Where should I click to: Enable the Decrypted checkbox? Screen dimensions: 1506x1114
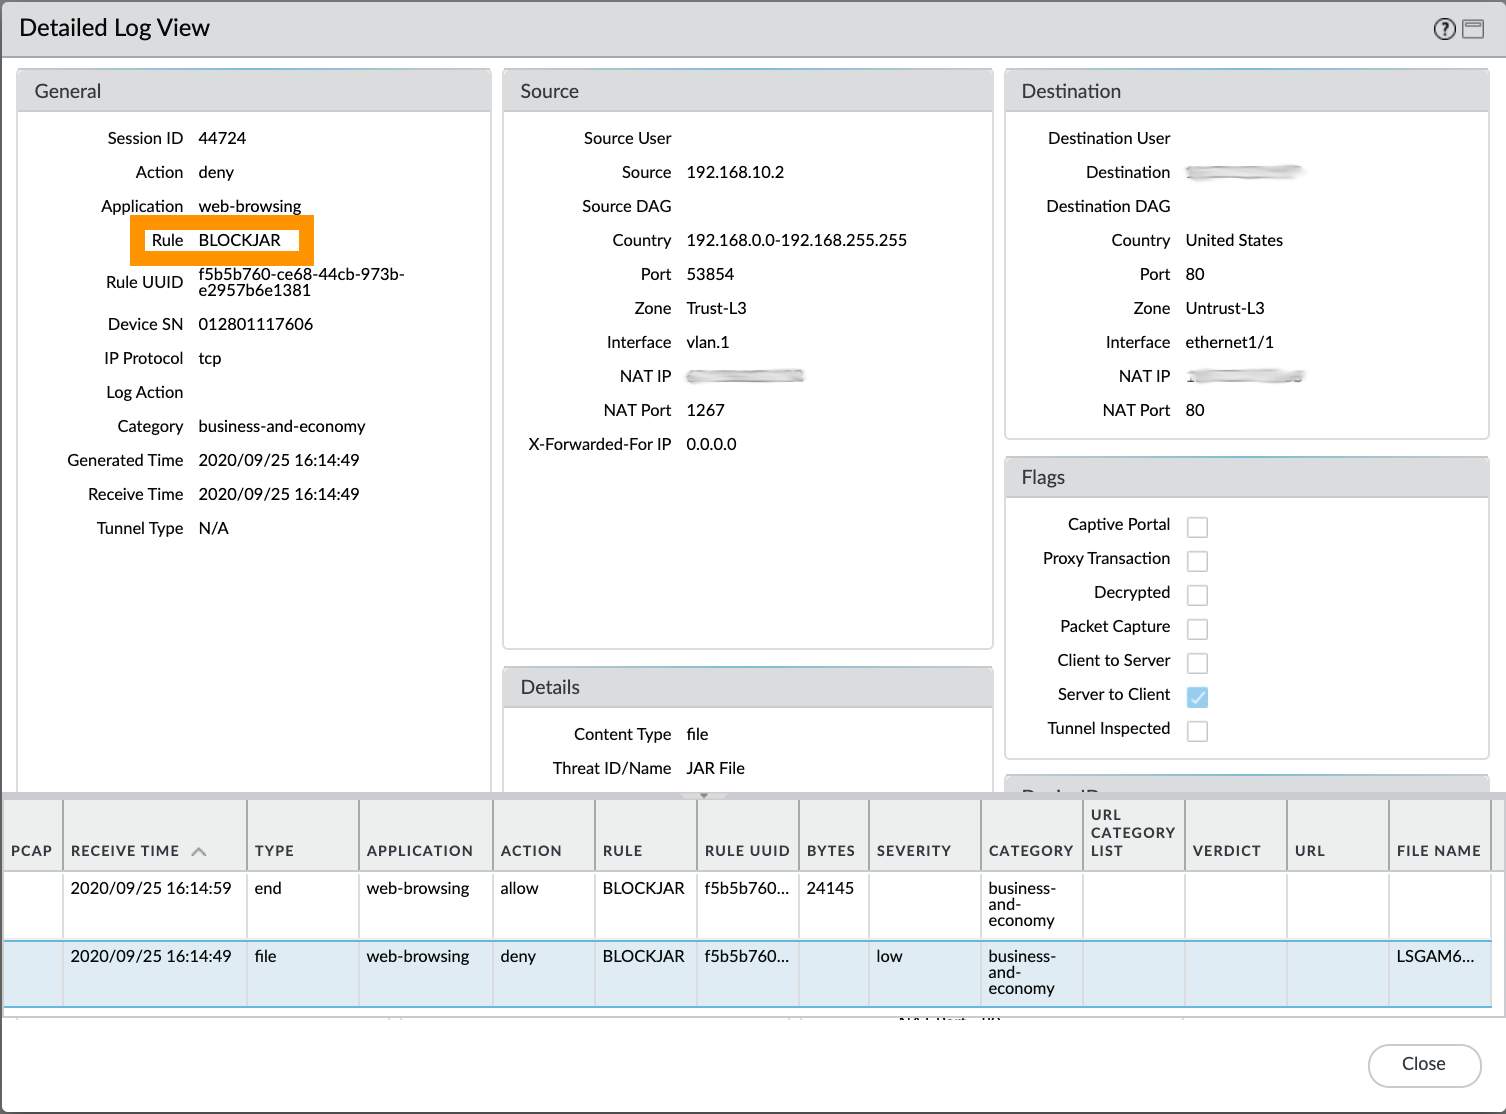1197,594
